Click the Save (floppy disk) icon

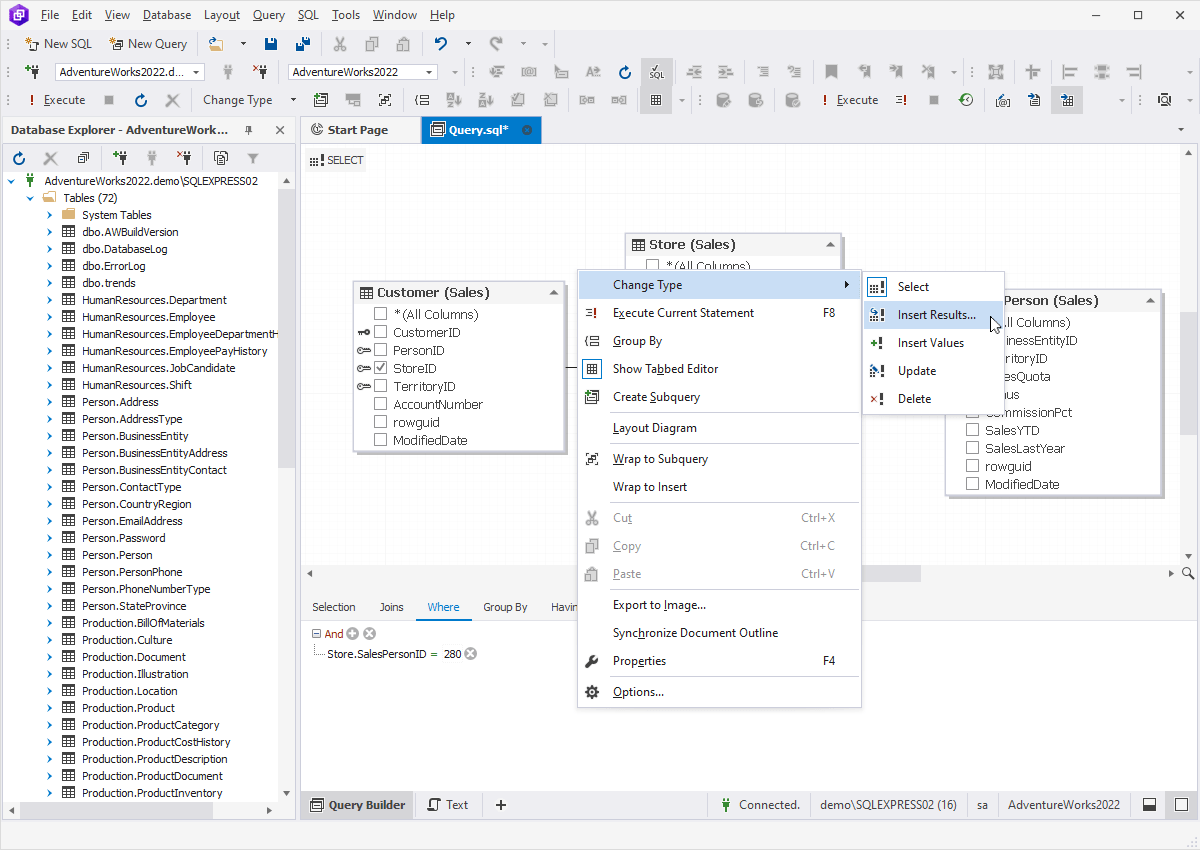click(x=271, y=44)
